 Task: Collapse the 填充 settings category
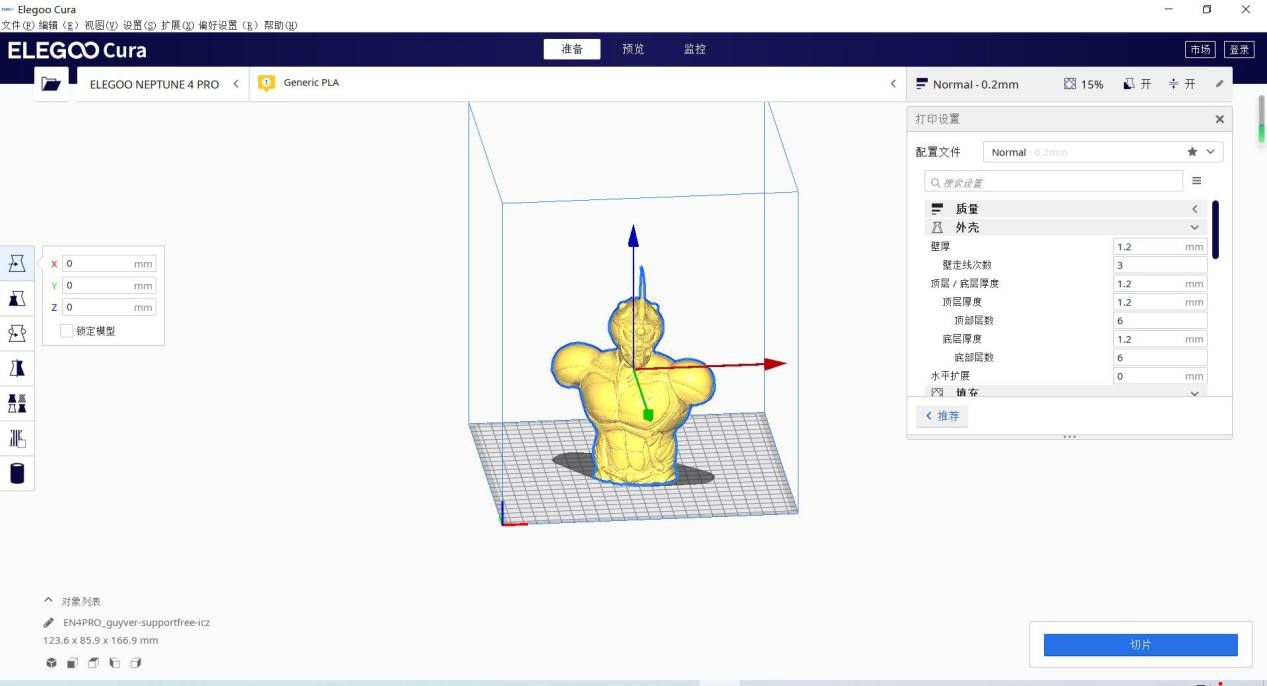pyautogui.click(x=1065, y=393)
